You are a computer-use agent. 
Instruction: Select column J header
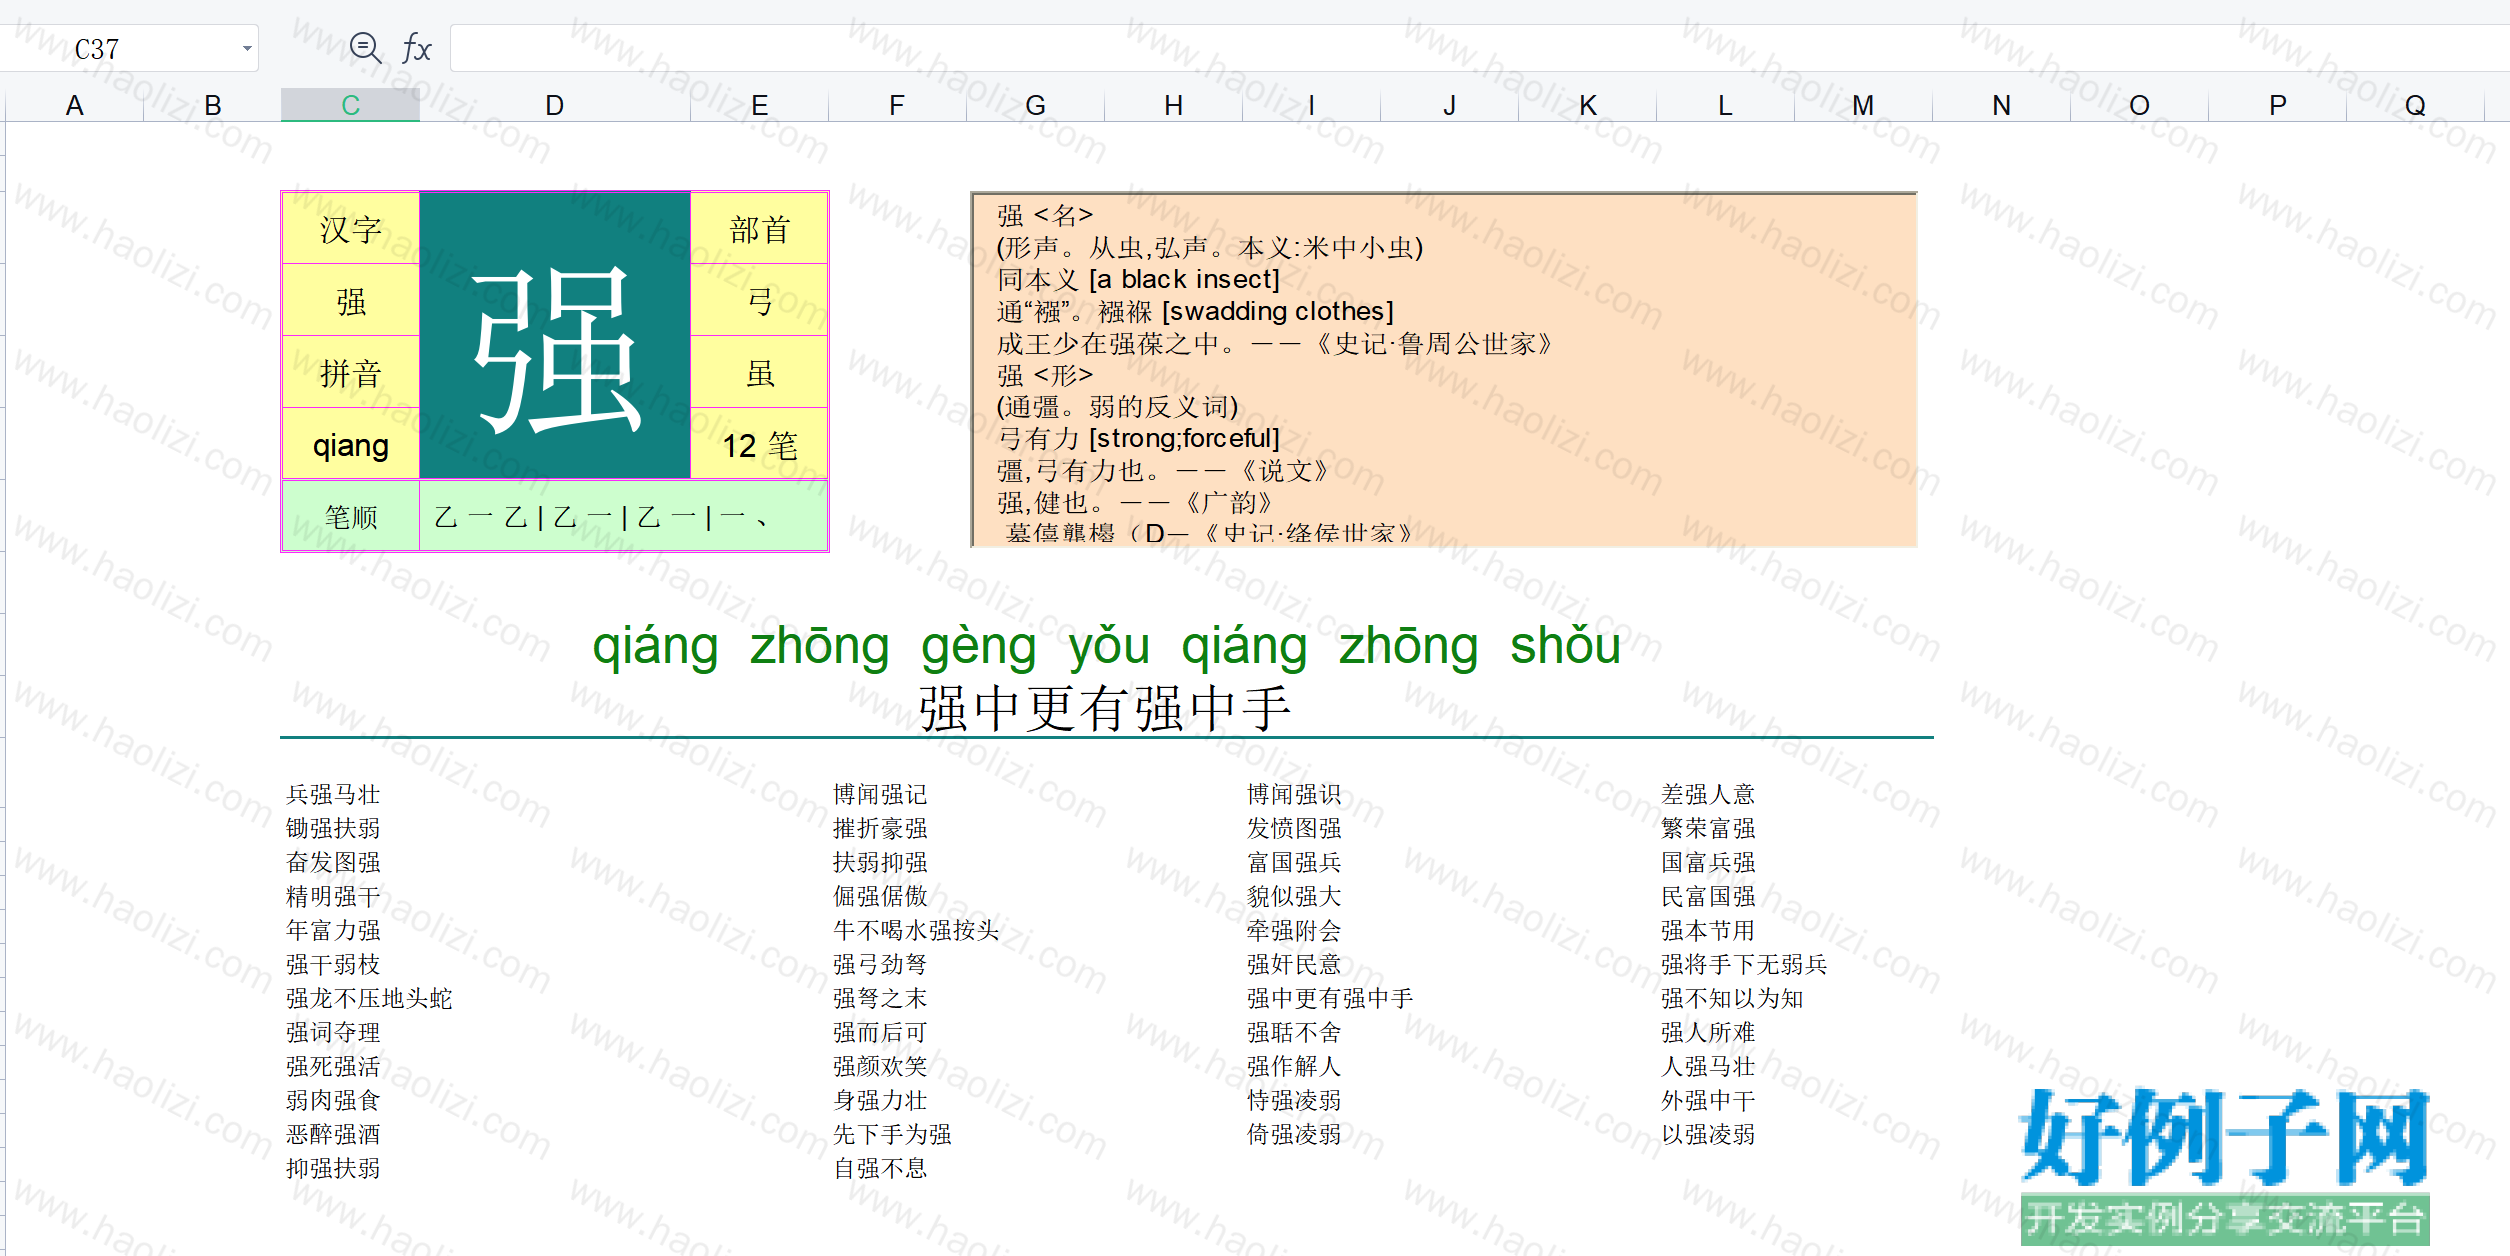pyautogui.click(x=1449, y=105)
